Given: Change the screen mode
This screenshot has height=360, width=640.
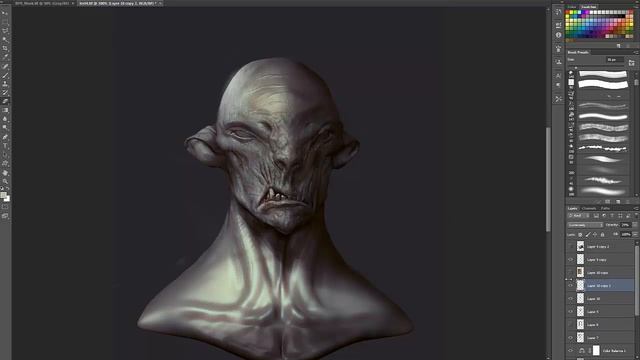Looking at the screenshot, I should 5,216.
